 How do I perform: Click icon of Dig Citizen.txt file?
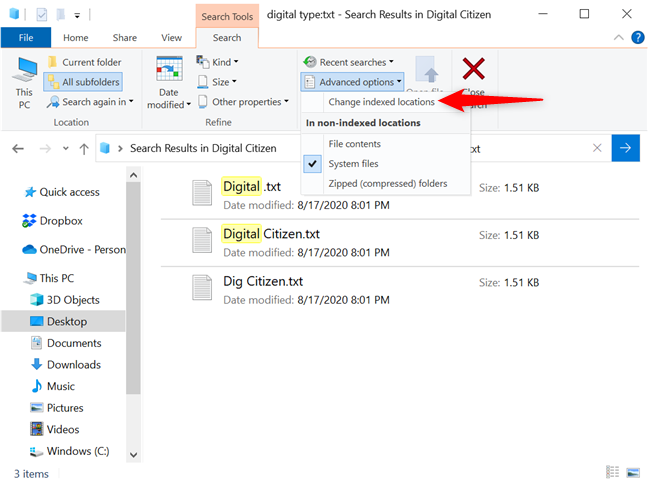tap(202, 288)
